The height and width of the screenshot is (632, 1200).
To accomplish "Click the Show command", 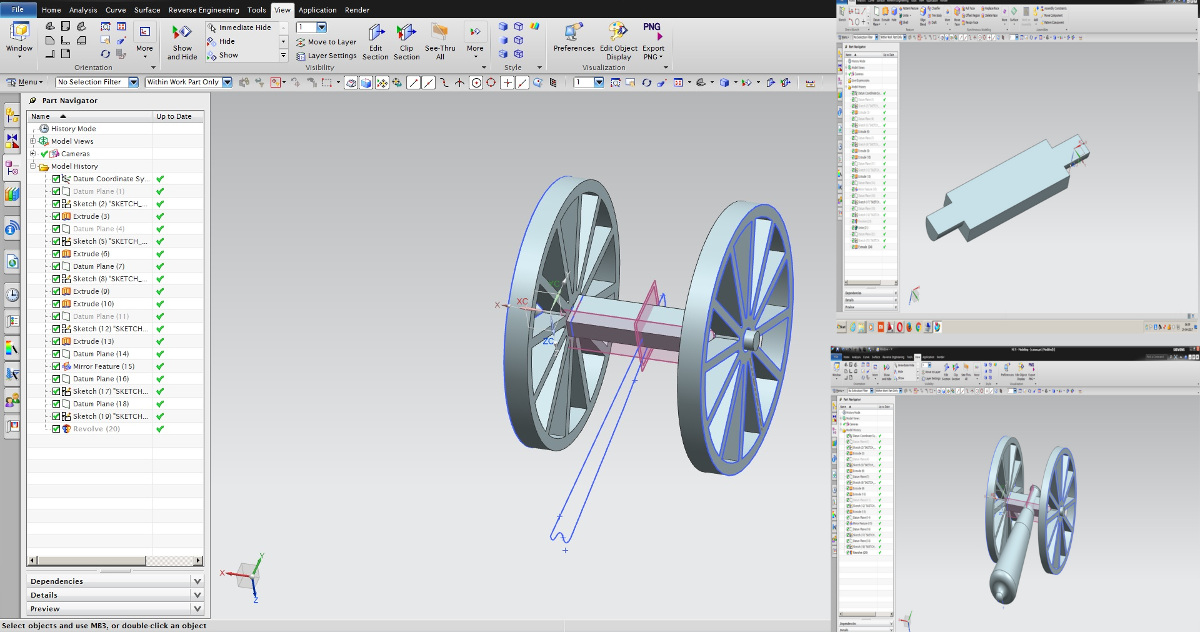I will point(222,56).
